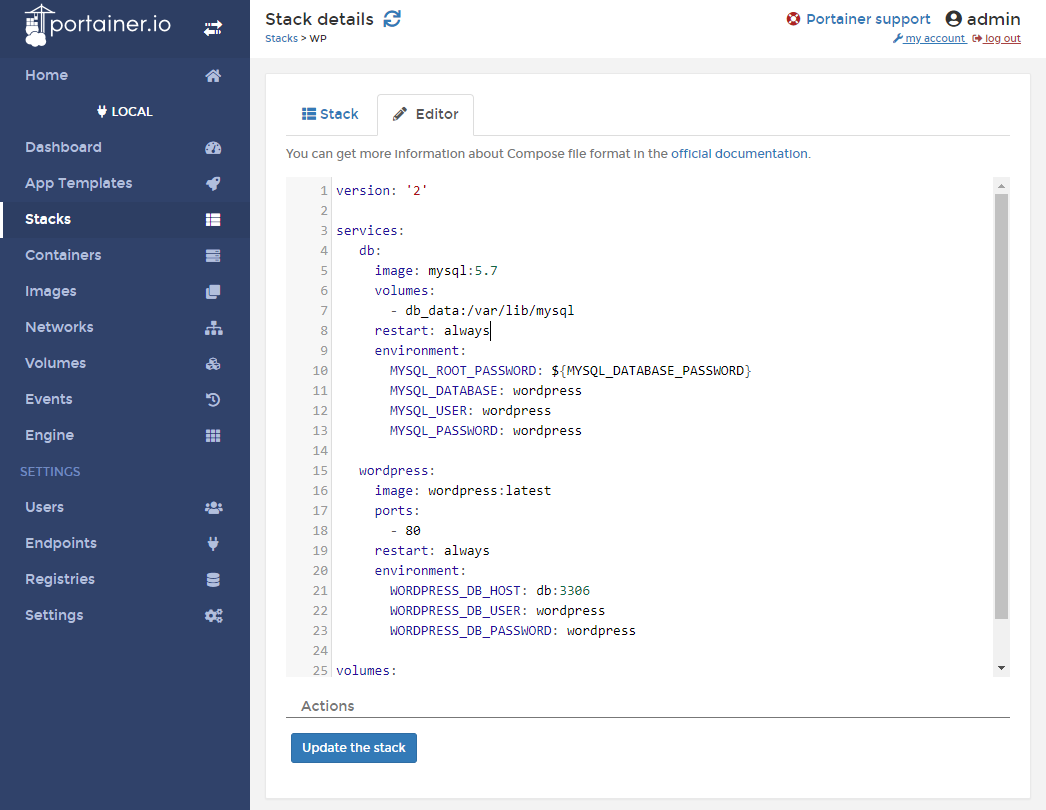Click the sidebar collapse arrows icon
This screenshot has width=1046, height=810.
pyautogui.click(x=213, y=28)
